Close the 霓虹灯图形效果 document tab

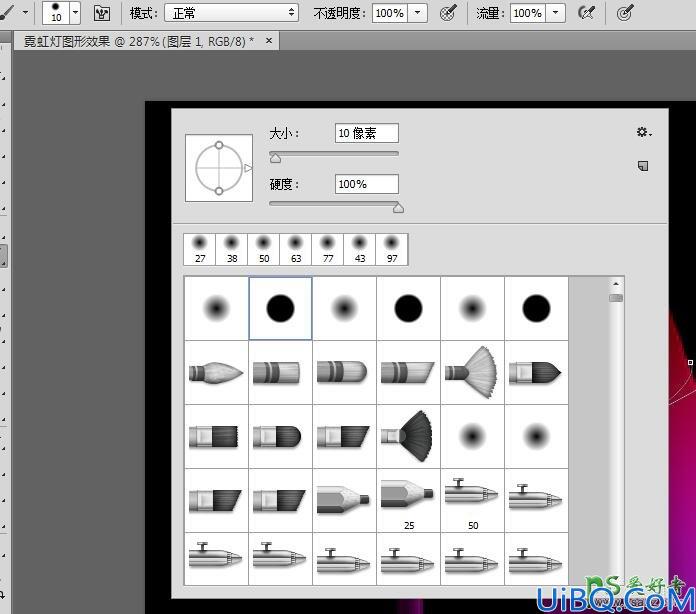pyautogui.click(x=269, y=41)
